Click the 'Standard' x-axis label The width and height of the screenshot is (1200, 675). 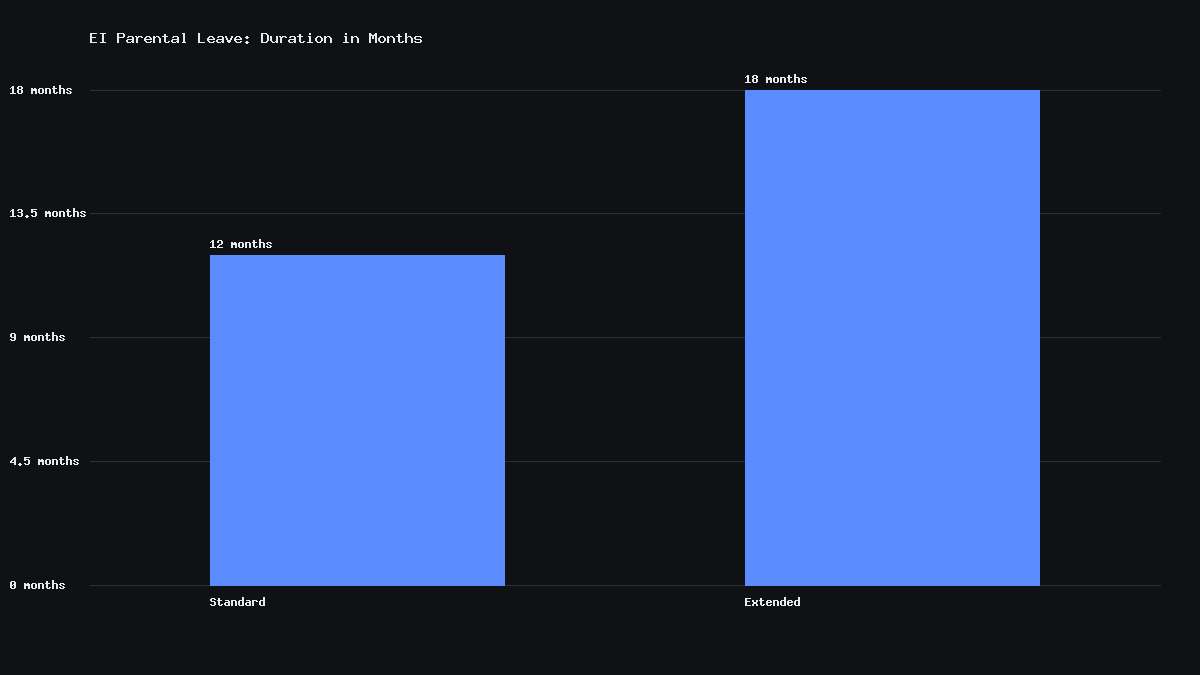(238, 602)
